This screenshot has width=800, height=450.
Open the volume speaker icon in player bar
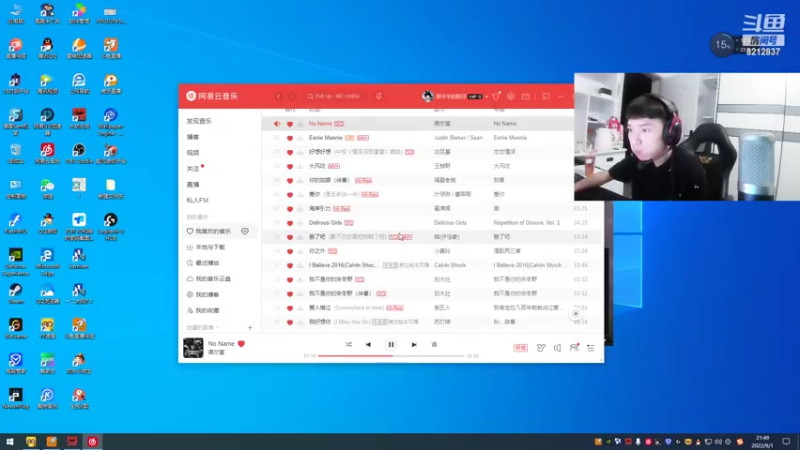[557, 348]
